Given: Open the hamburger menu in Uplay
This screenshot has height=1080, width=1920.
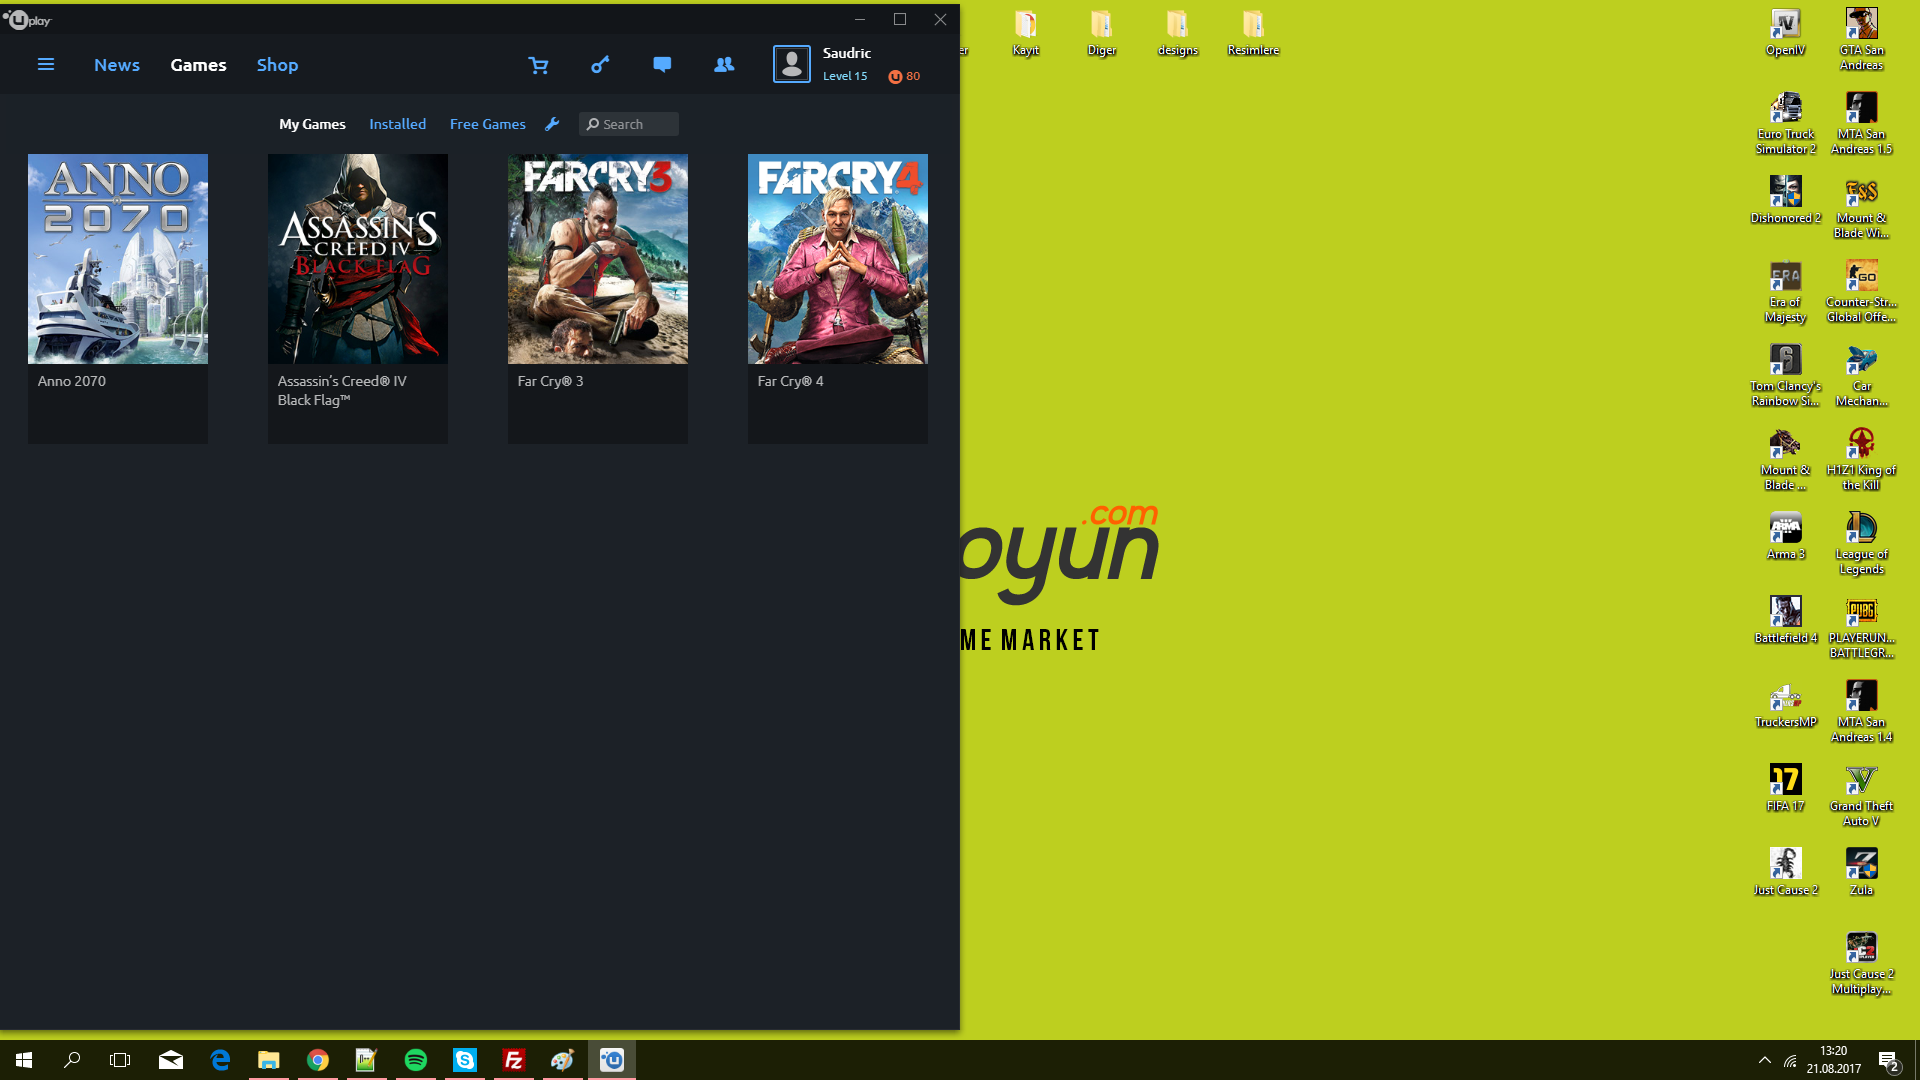Looking at the screenshot, I should coord(46,65).
